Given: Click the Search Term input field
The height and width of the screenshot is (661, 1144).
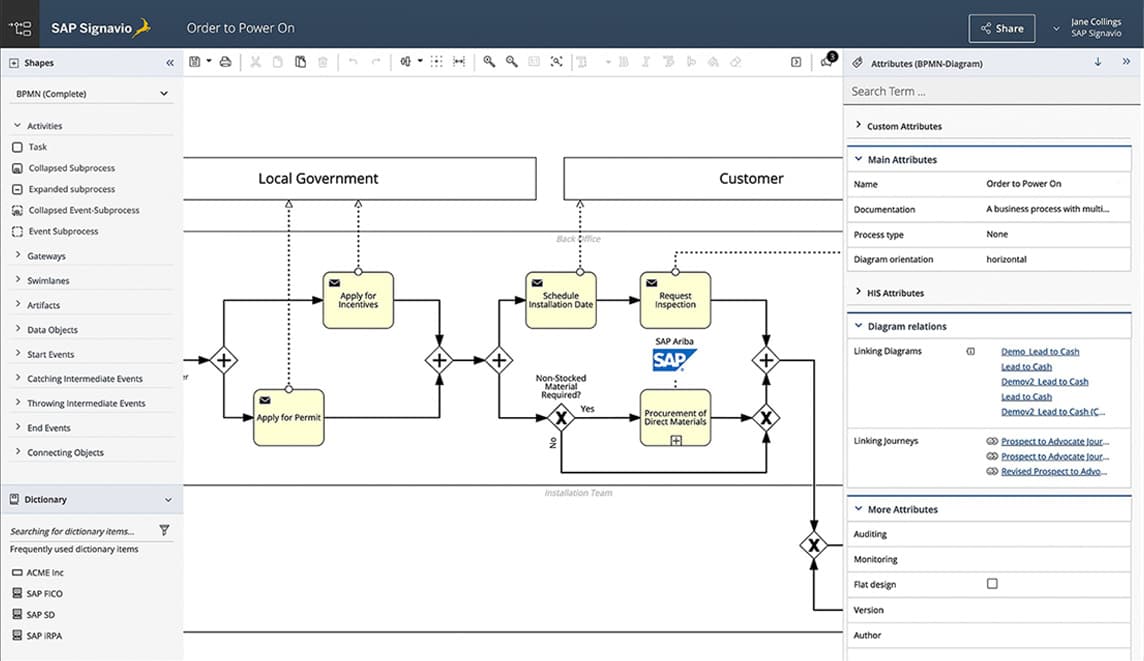Looking at the screenshot, I should click(991, 91).
